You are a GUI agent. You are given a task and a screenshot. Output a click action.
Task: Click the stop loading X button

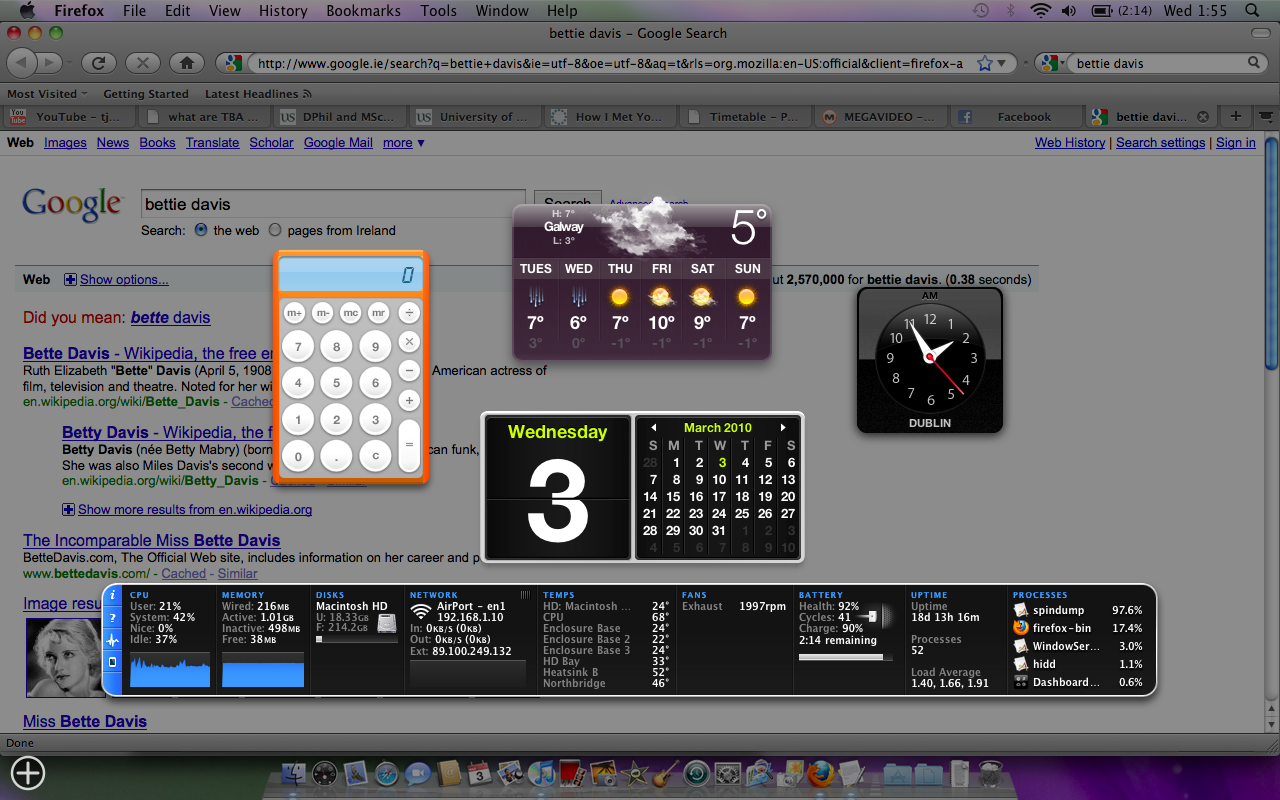[142, 63]
